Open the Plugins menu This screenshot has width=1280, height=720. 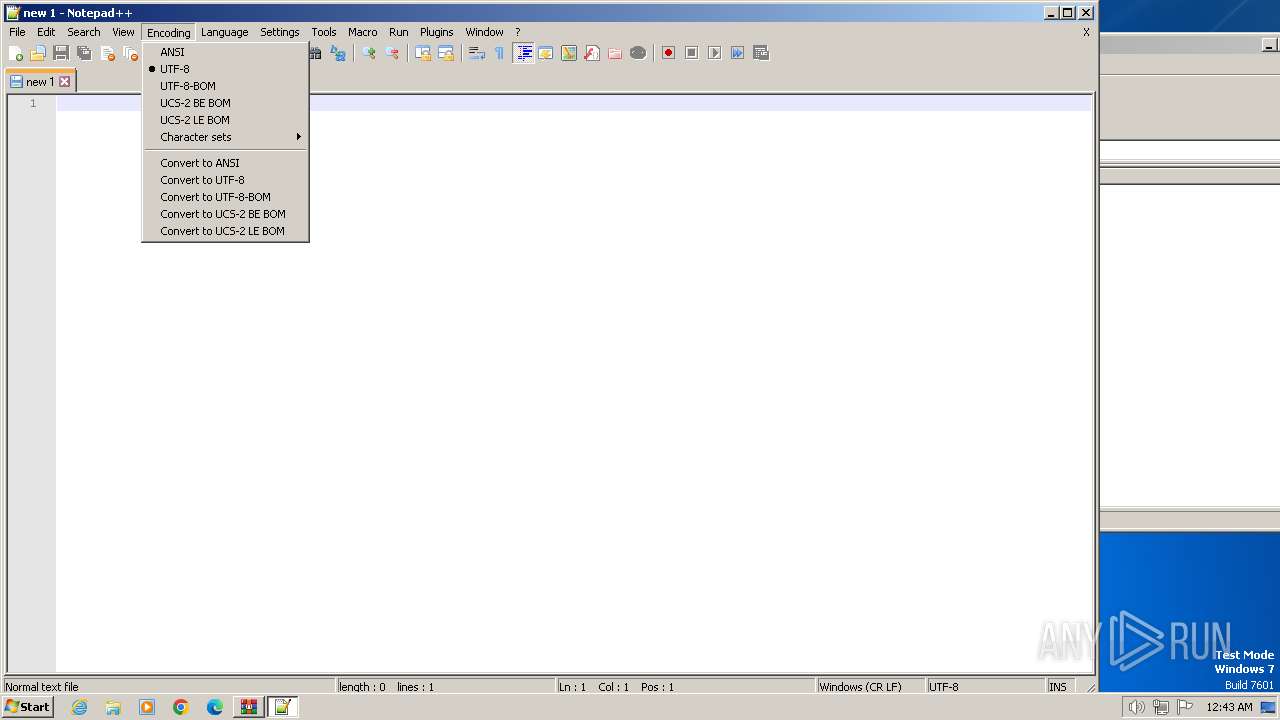(437, 32)
